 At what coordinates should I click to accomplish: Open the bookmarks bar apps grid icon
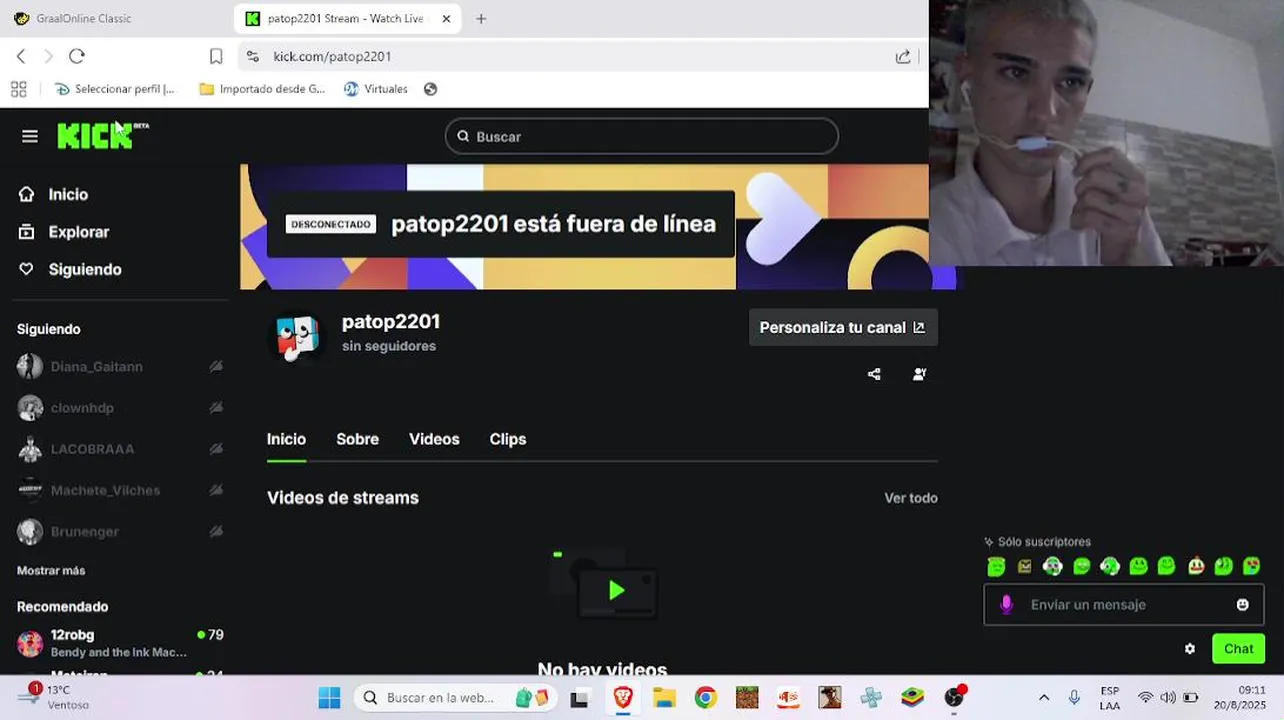point(18,89)
